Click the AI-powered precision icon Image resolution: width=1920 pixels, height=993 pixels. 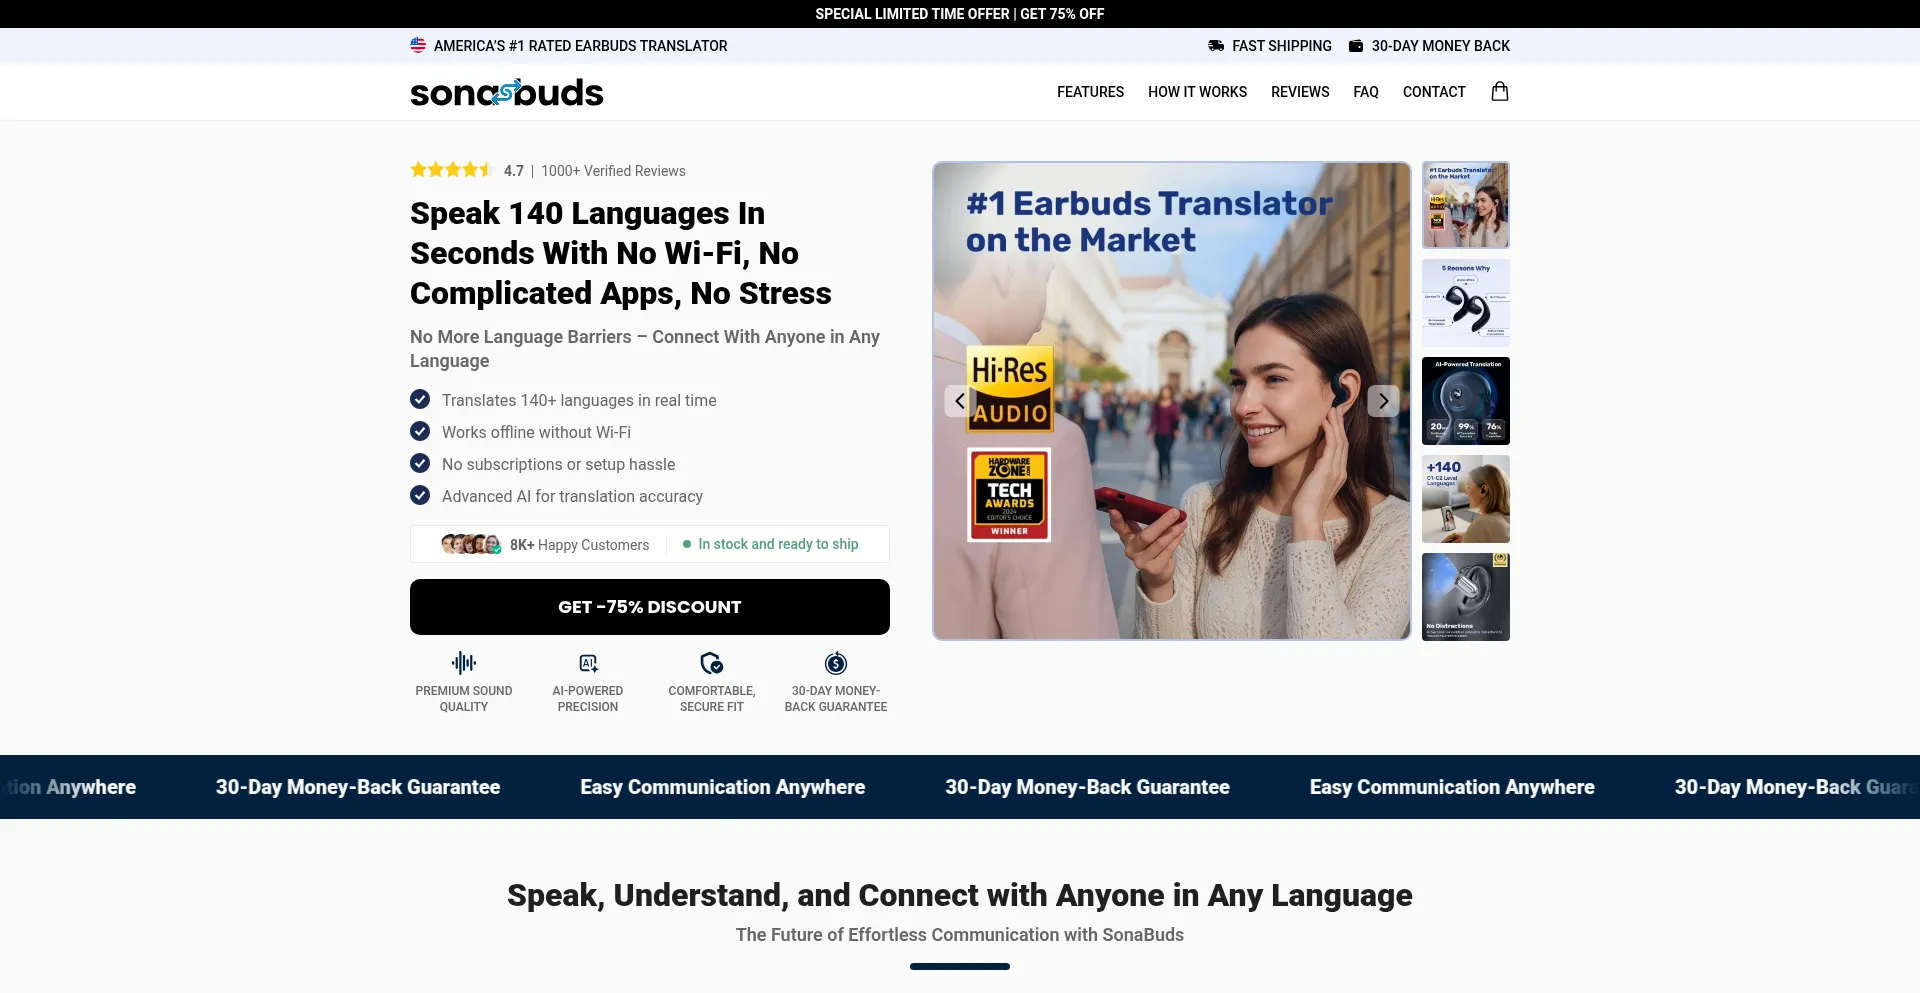point(588,663)
